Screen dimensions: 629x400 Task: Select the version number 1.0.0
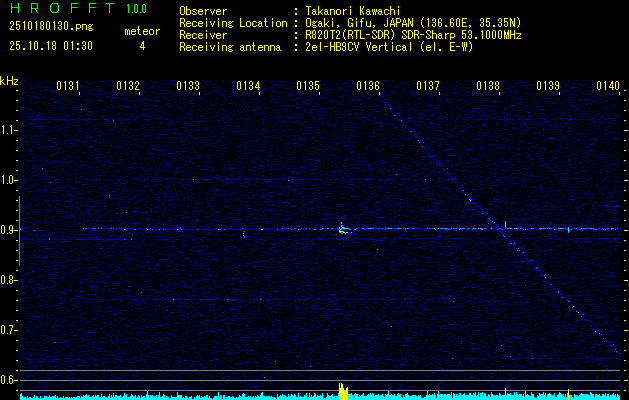click(x=136, y=9)
